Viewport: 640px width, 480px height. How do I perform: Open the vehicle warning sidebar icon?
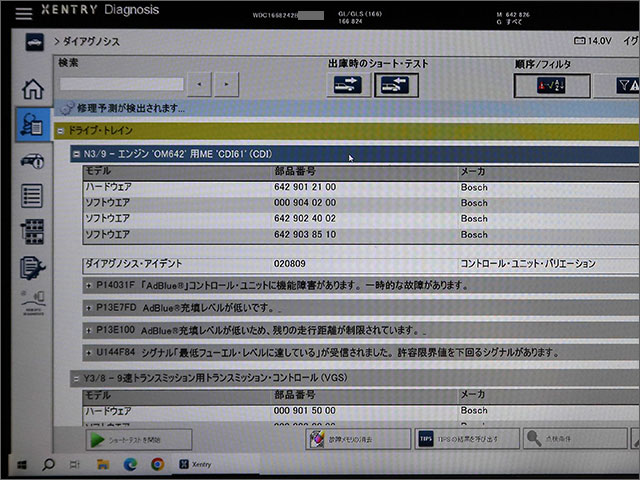click(x=33, y=161)
